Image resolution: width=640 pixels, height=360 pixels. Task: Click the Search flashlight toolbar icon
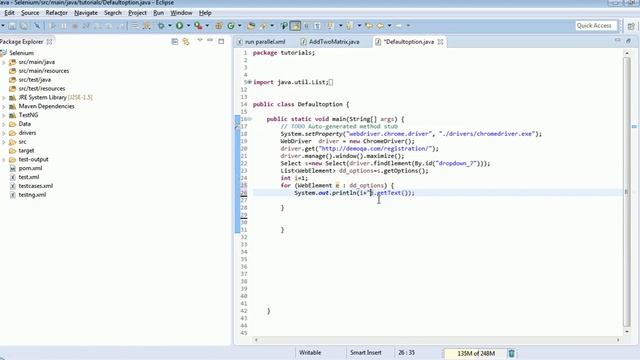(263, 26)
